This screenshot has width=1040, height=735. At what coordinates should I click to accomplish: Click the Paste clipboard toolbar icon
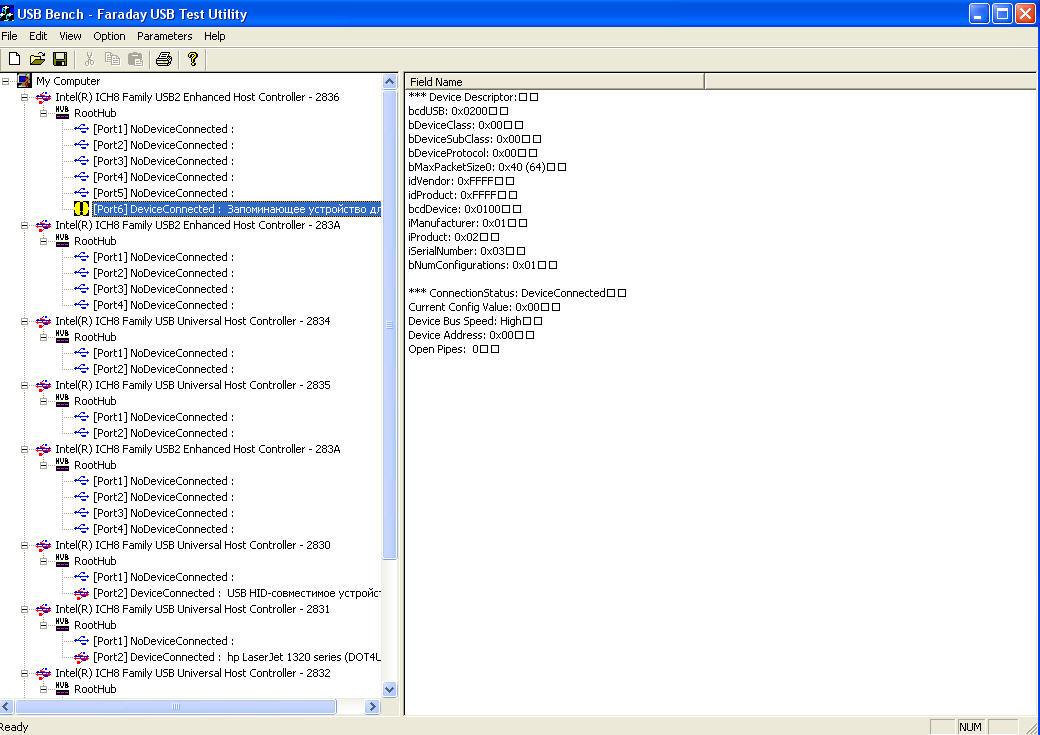coord(135,59)
